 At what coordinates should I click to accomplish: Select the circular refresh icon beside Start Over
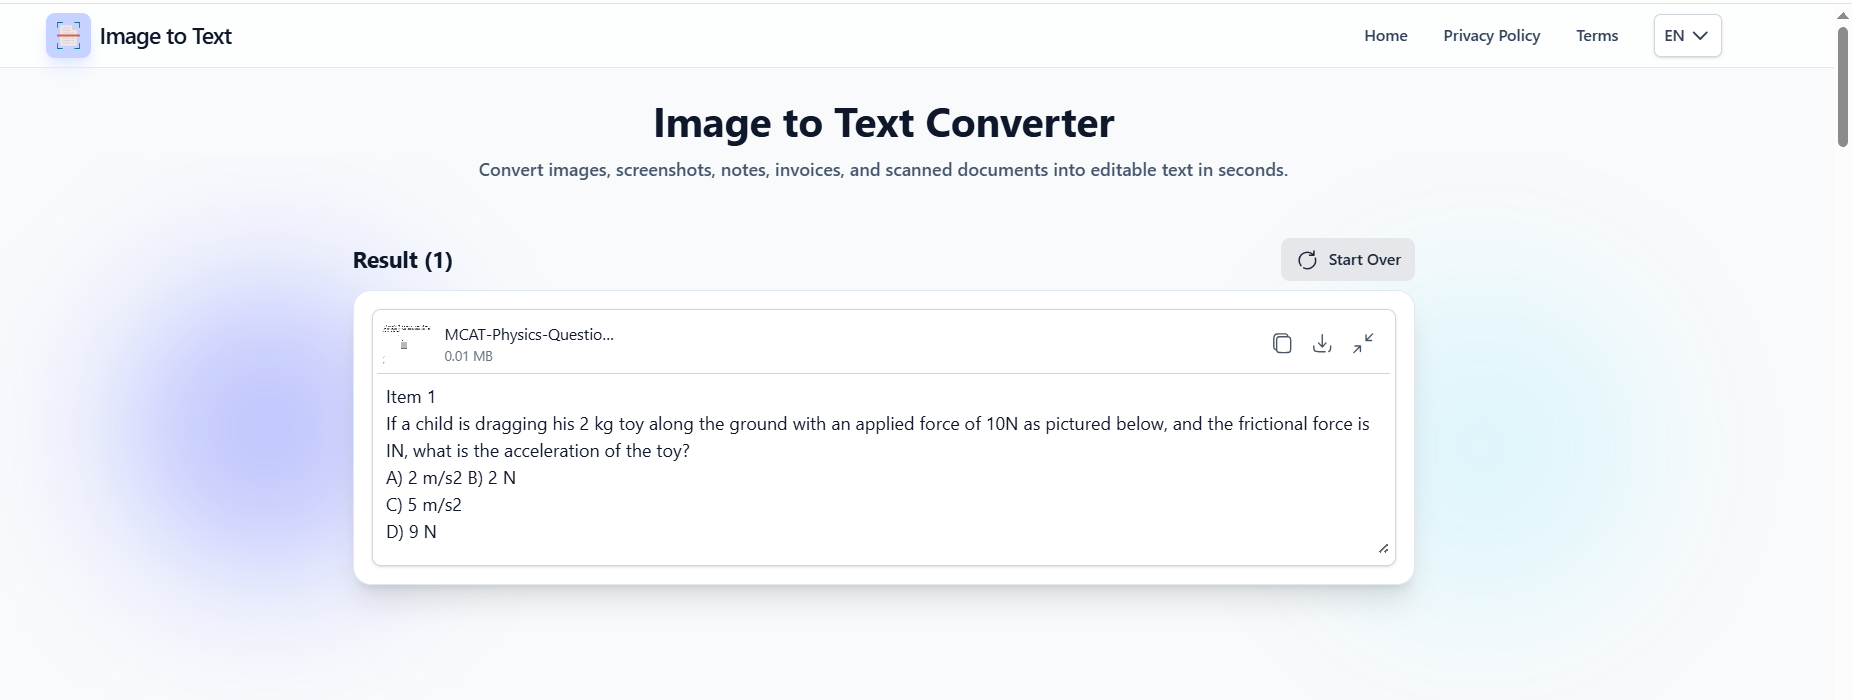[x=1306, y=259]
